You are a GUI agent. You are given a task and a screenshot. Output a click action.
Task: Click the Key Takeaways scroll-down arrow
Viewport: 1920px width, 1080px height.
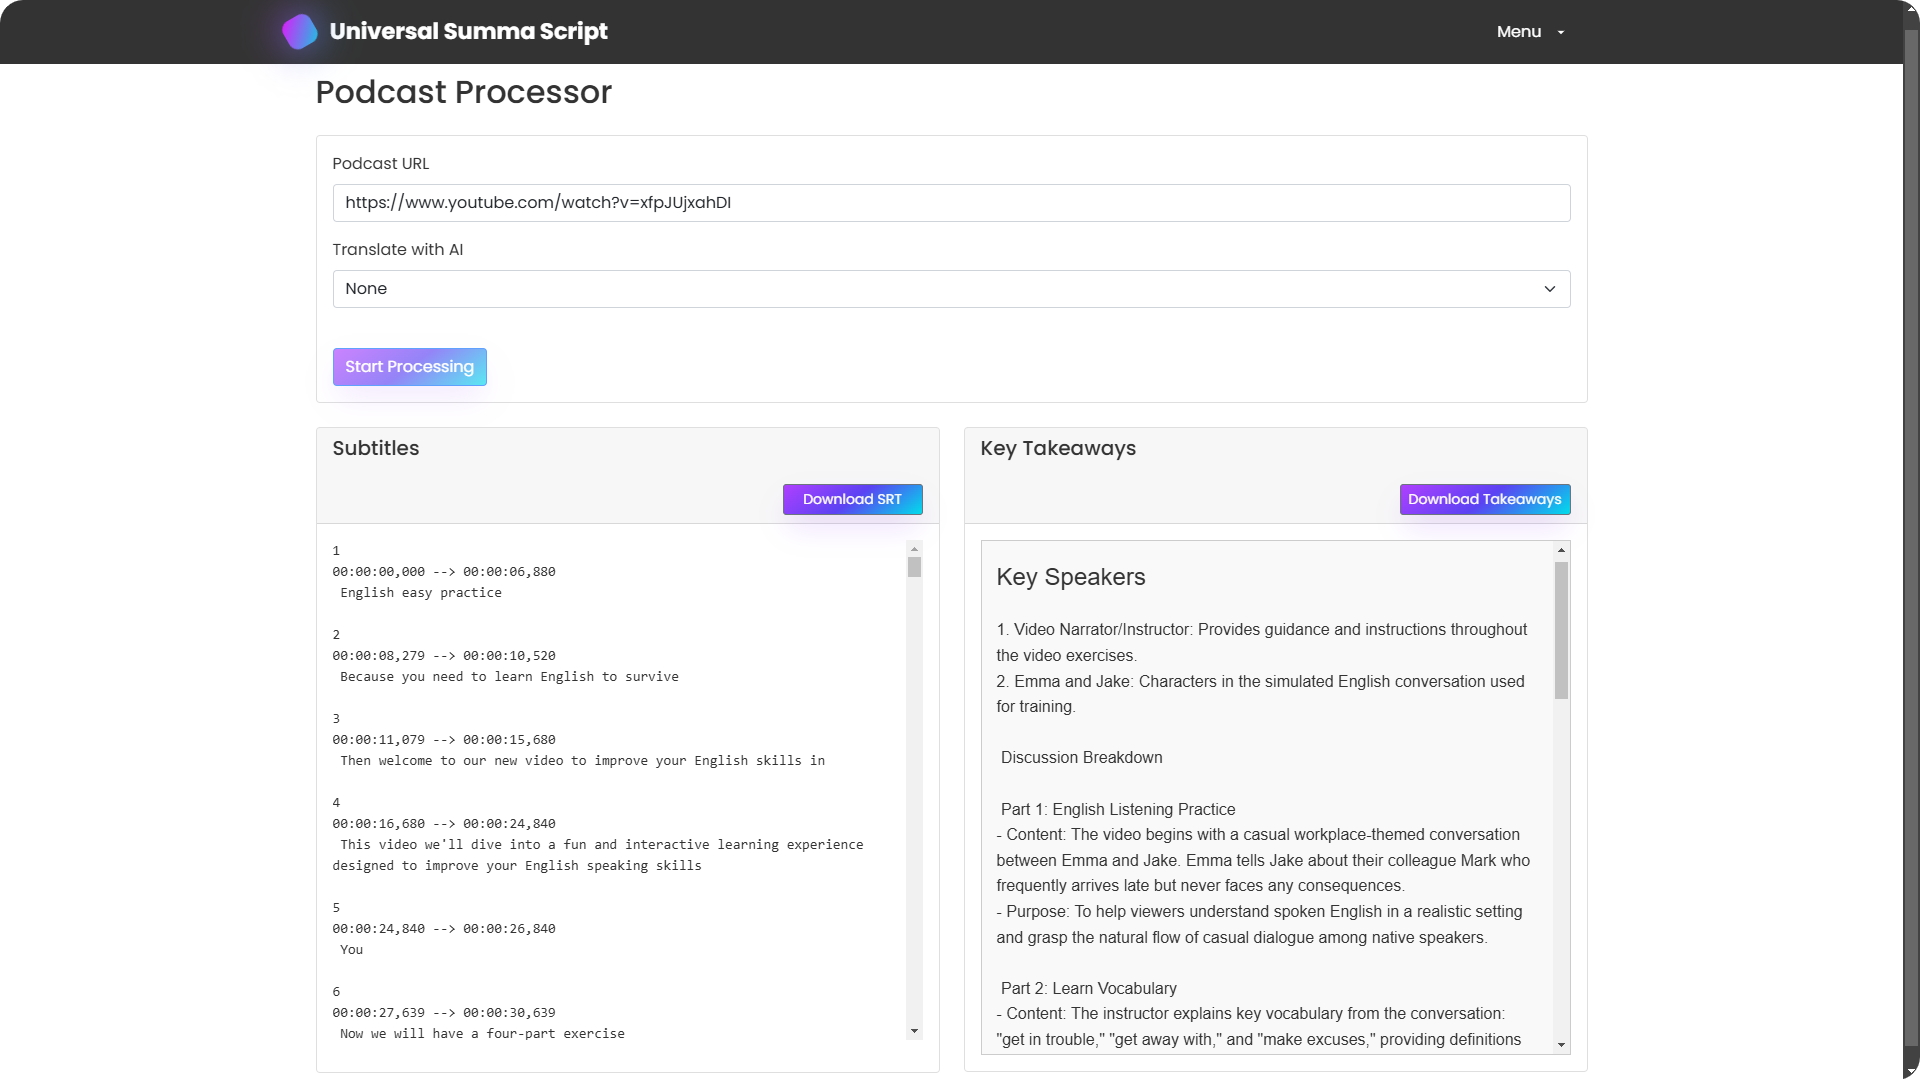[1561, 1045]
